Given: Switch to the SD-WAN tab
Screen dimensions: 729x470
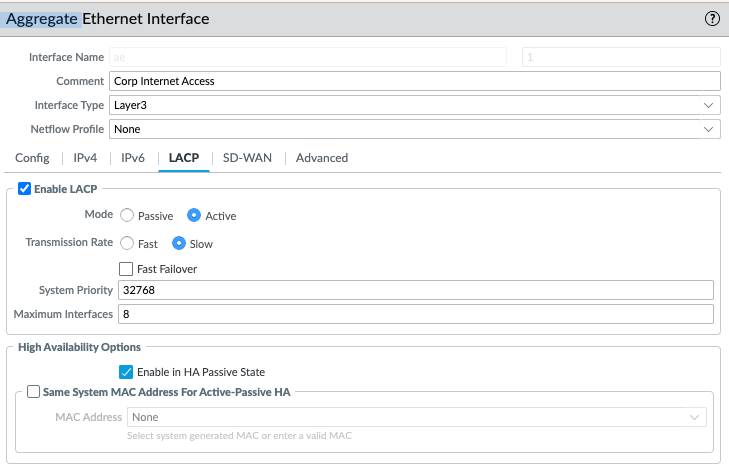Looking at the screenshot, I should [247, 158].
